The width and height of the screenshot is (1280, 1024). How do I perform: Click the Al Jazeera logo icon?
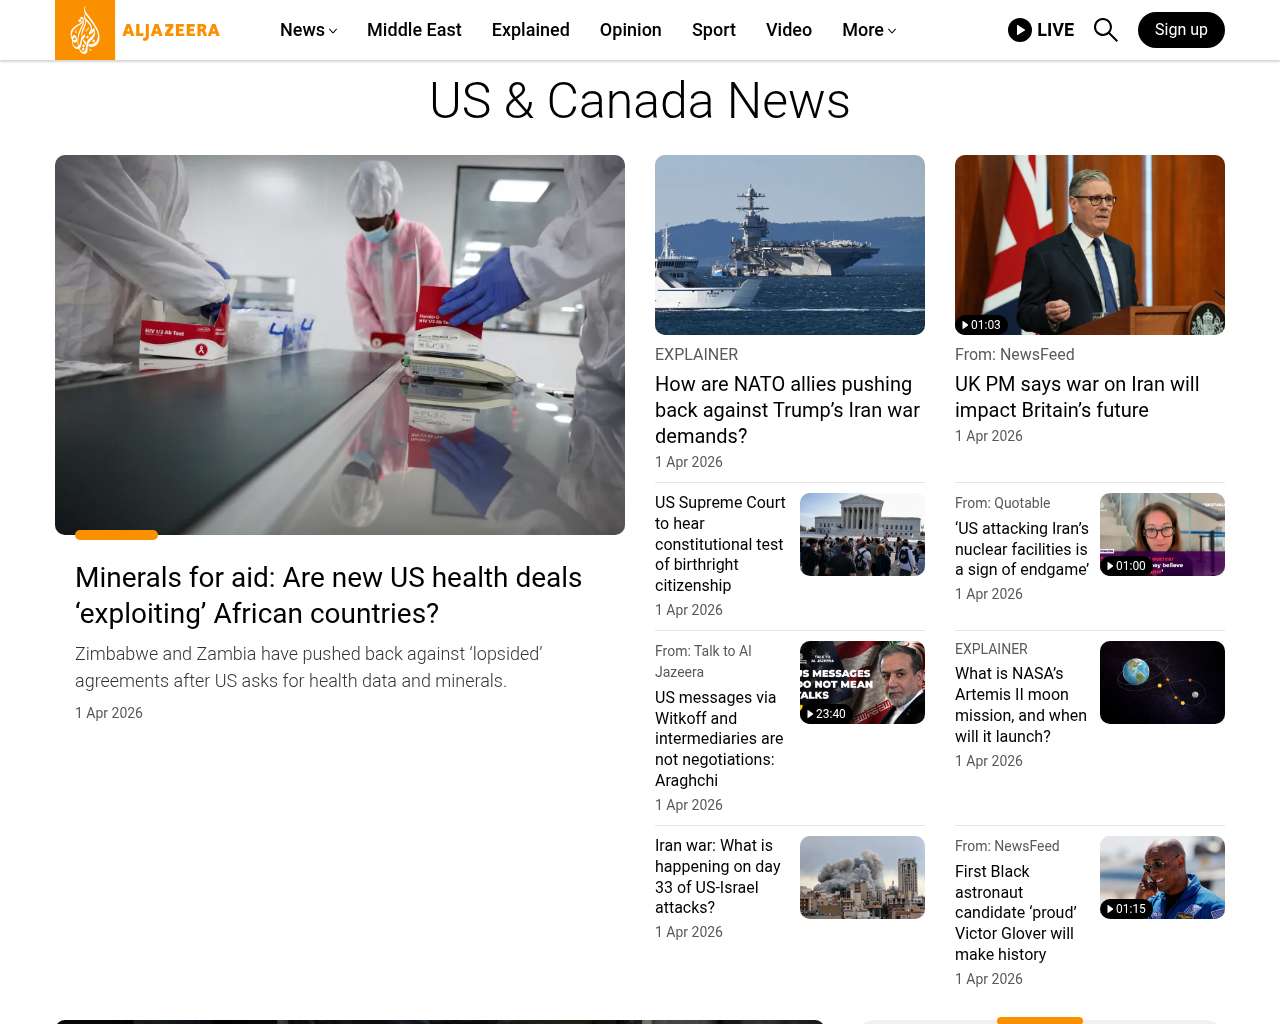(85, 30)
